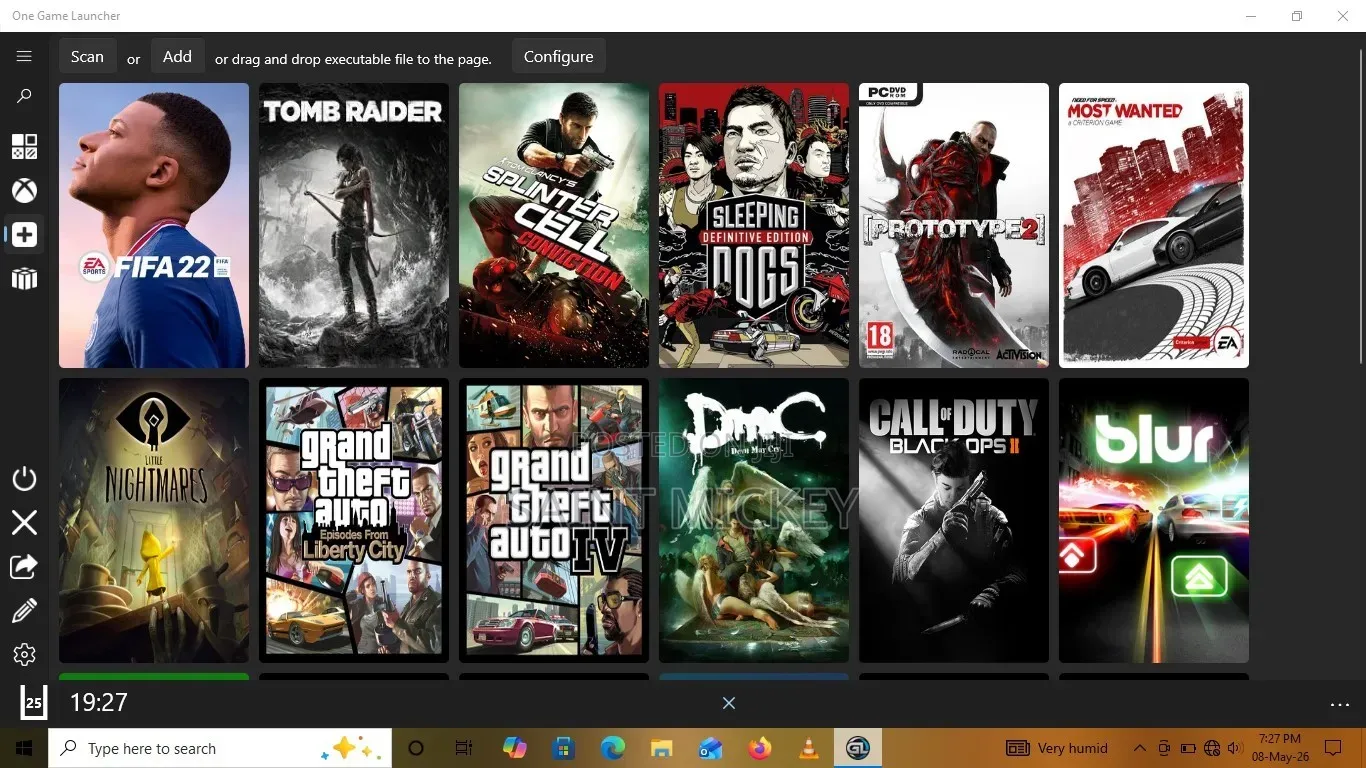Open Cortana circle on the taskbar

416,748
